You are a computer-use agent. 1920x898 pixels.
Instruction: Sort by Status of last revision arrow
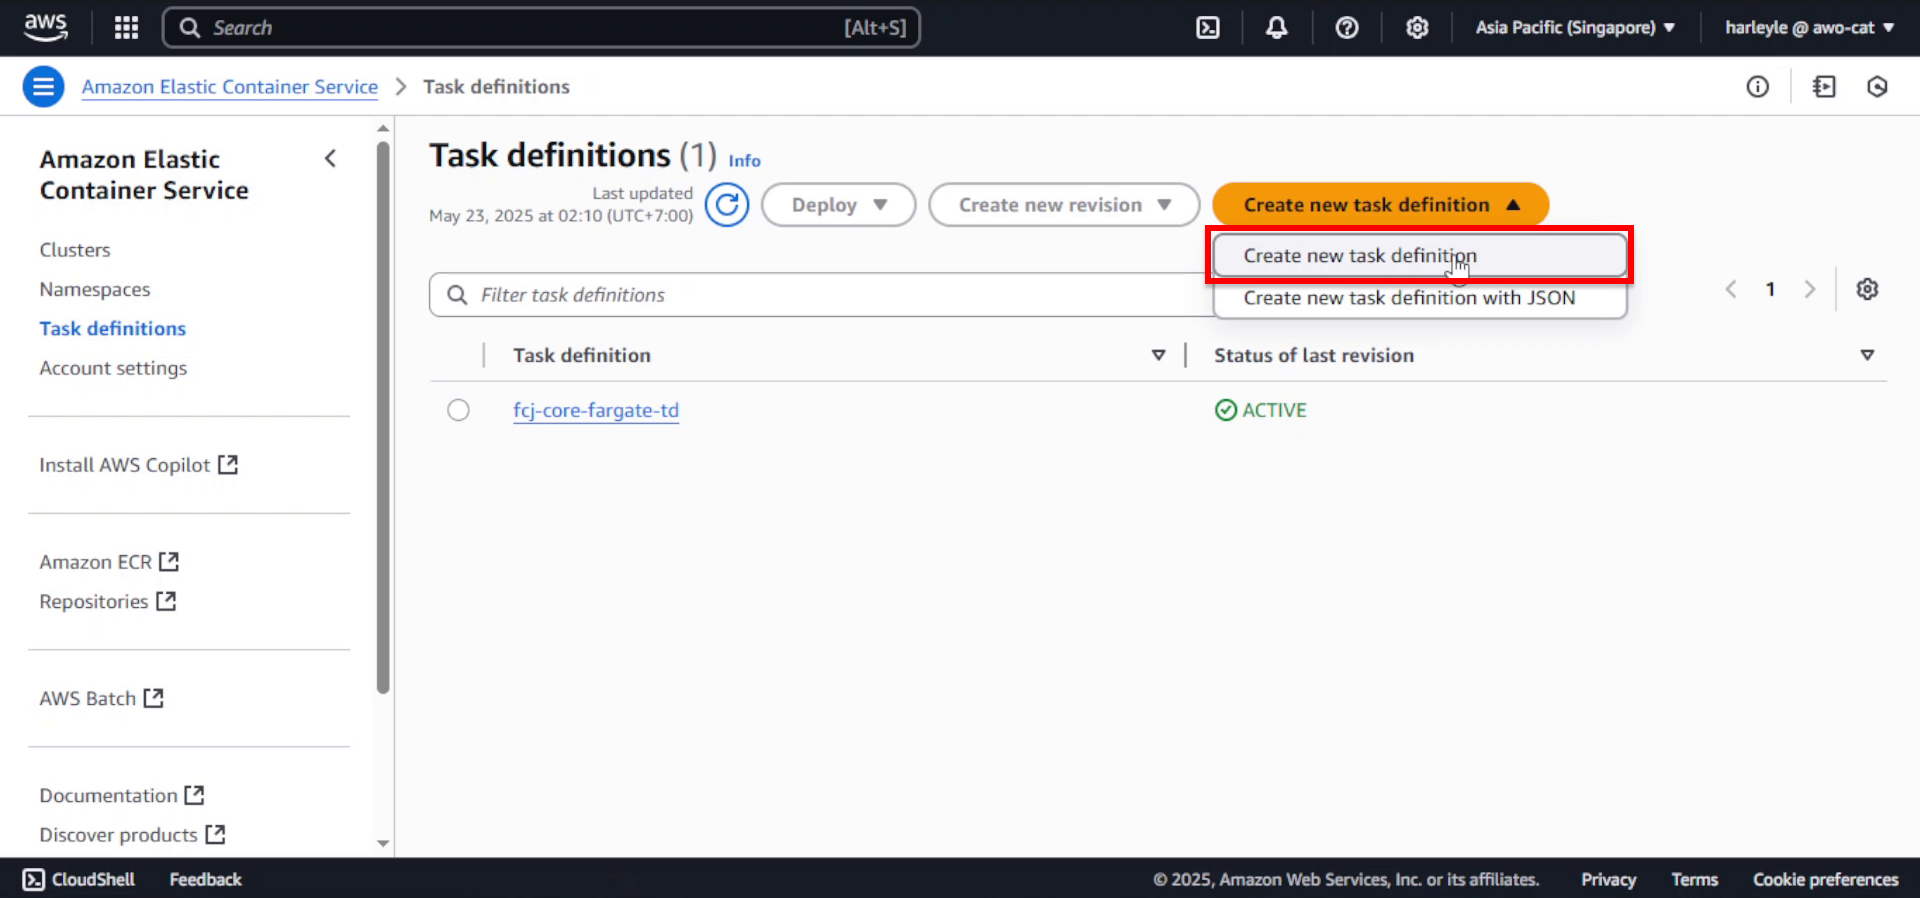pyautogui.click(x=1867, y=355)
